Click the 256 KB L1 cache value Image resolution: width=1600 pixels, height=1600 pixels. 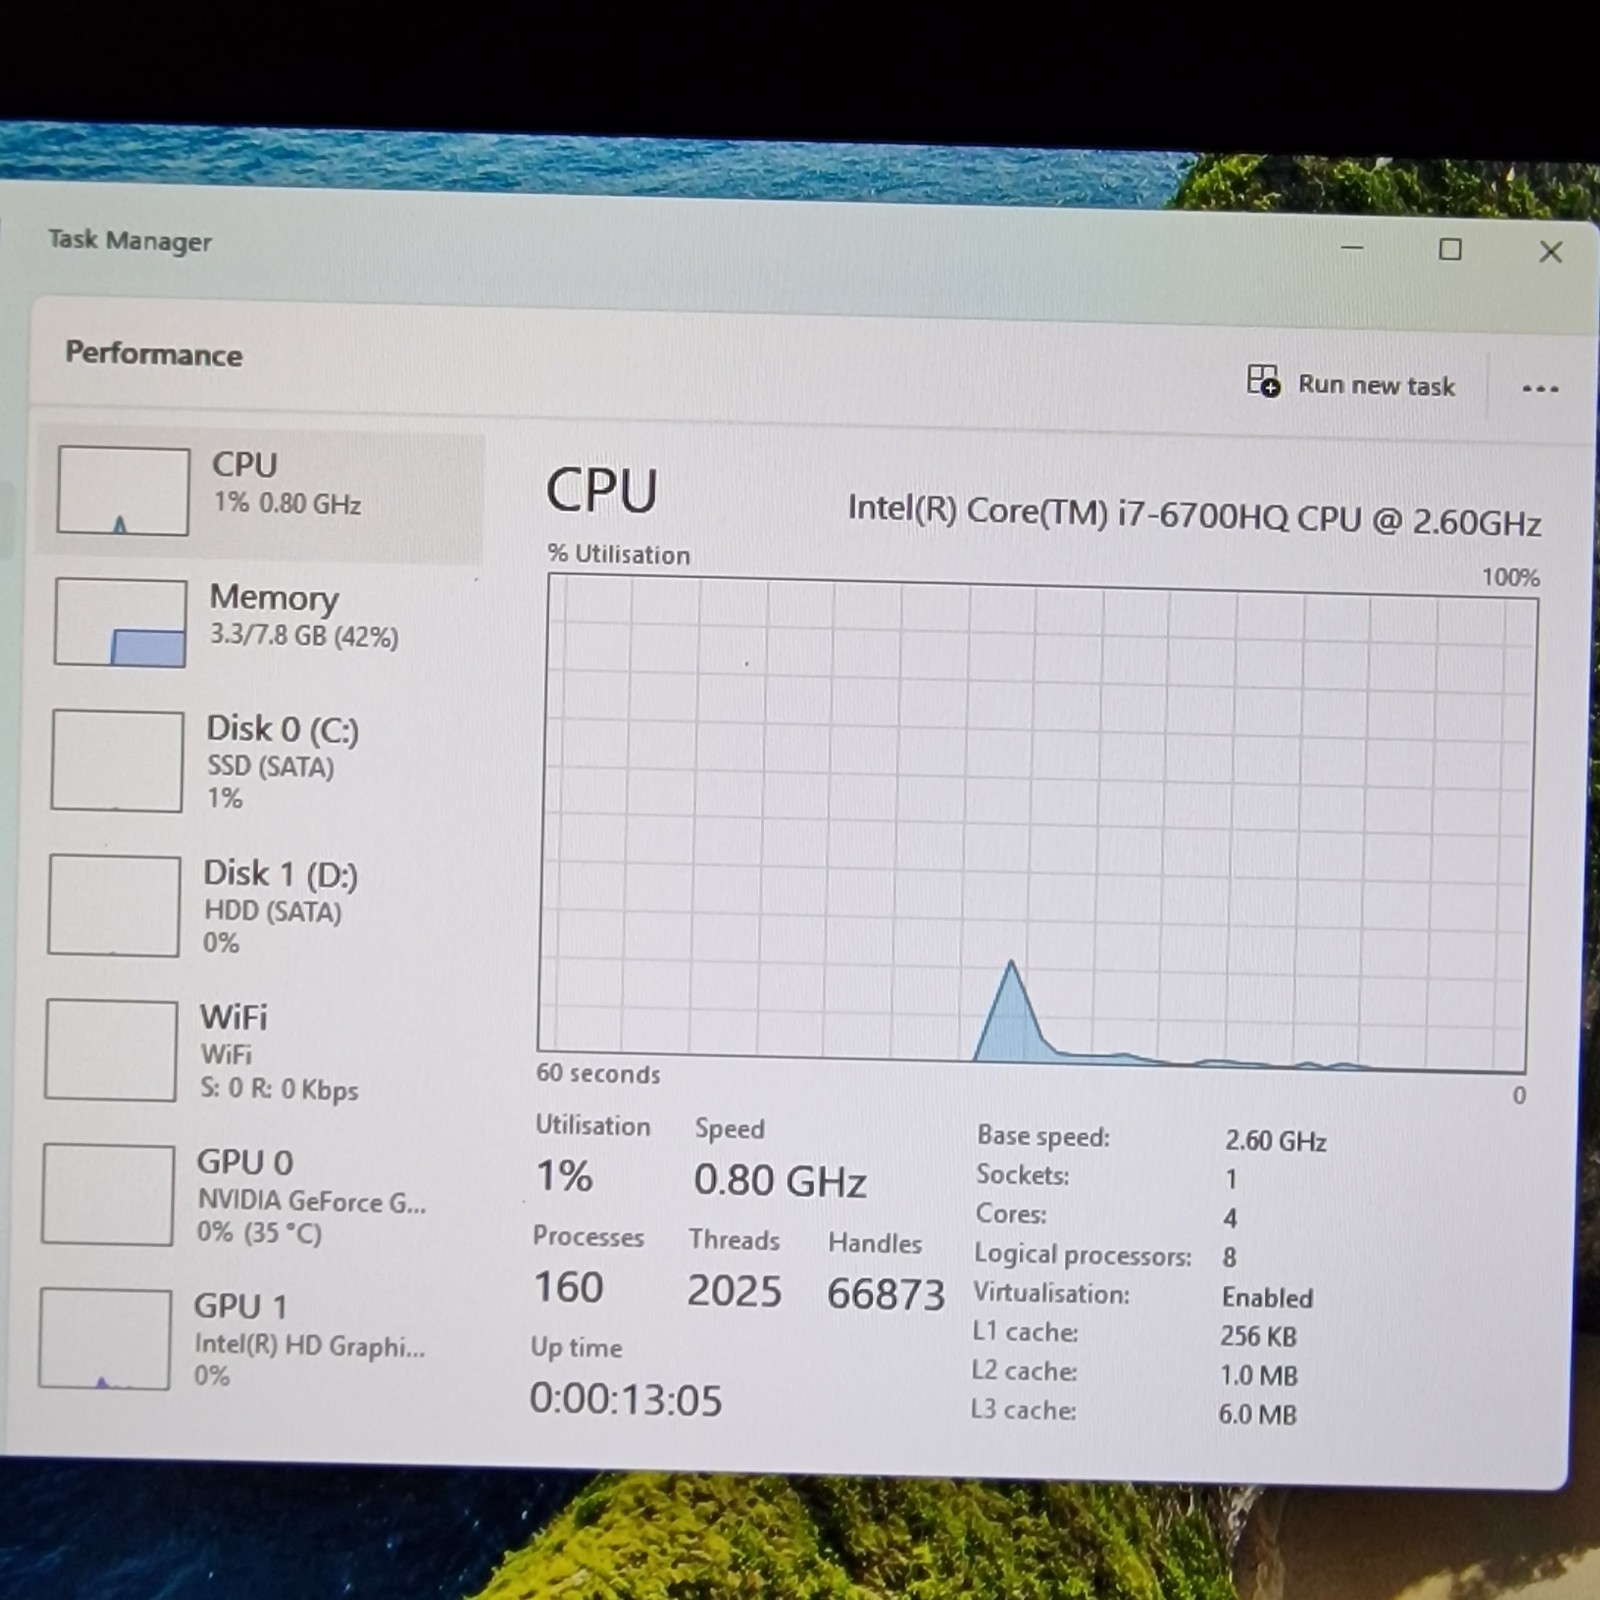point(1258,1337)
